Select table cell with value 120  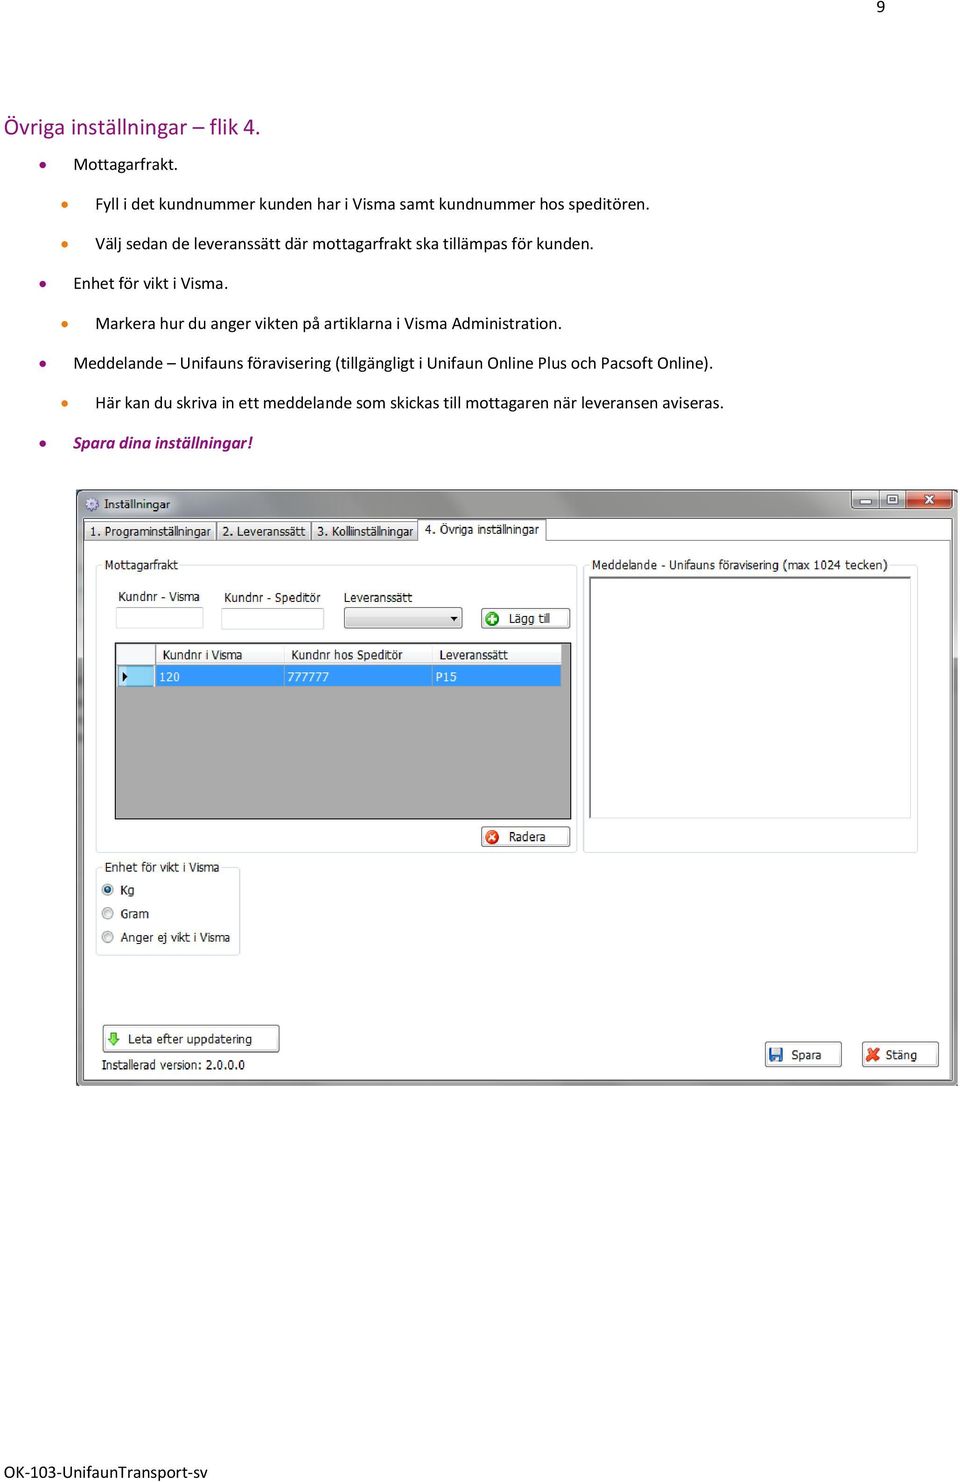click(219, 677)
